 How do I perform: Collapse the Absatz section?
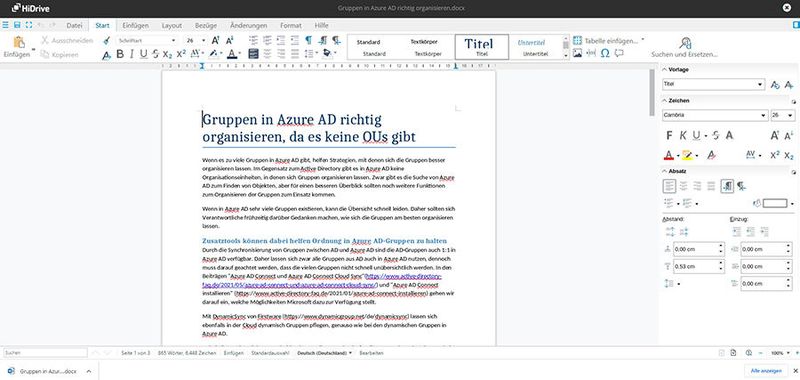point(665,172)
